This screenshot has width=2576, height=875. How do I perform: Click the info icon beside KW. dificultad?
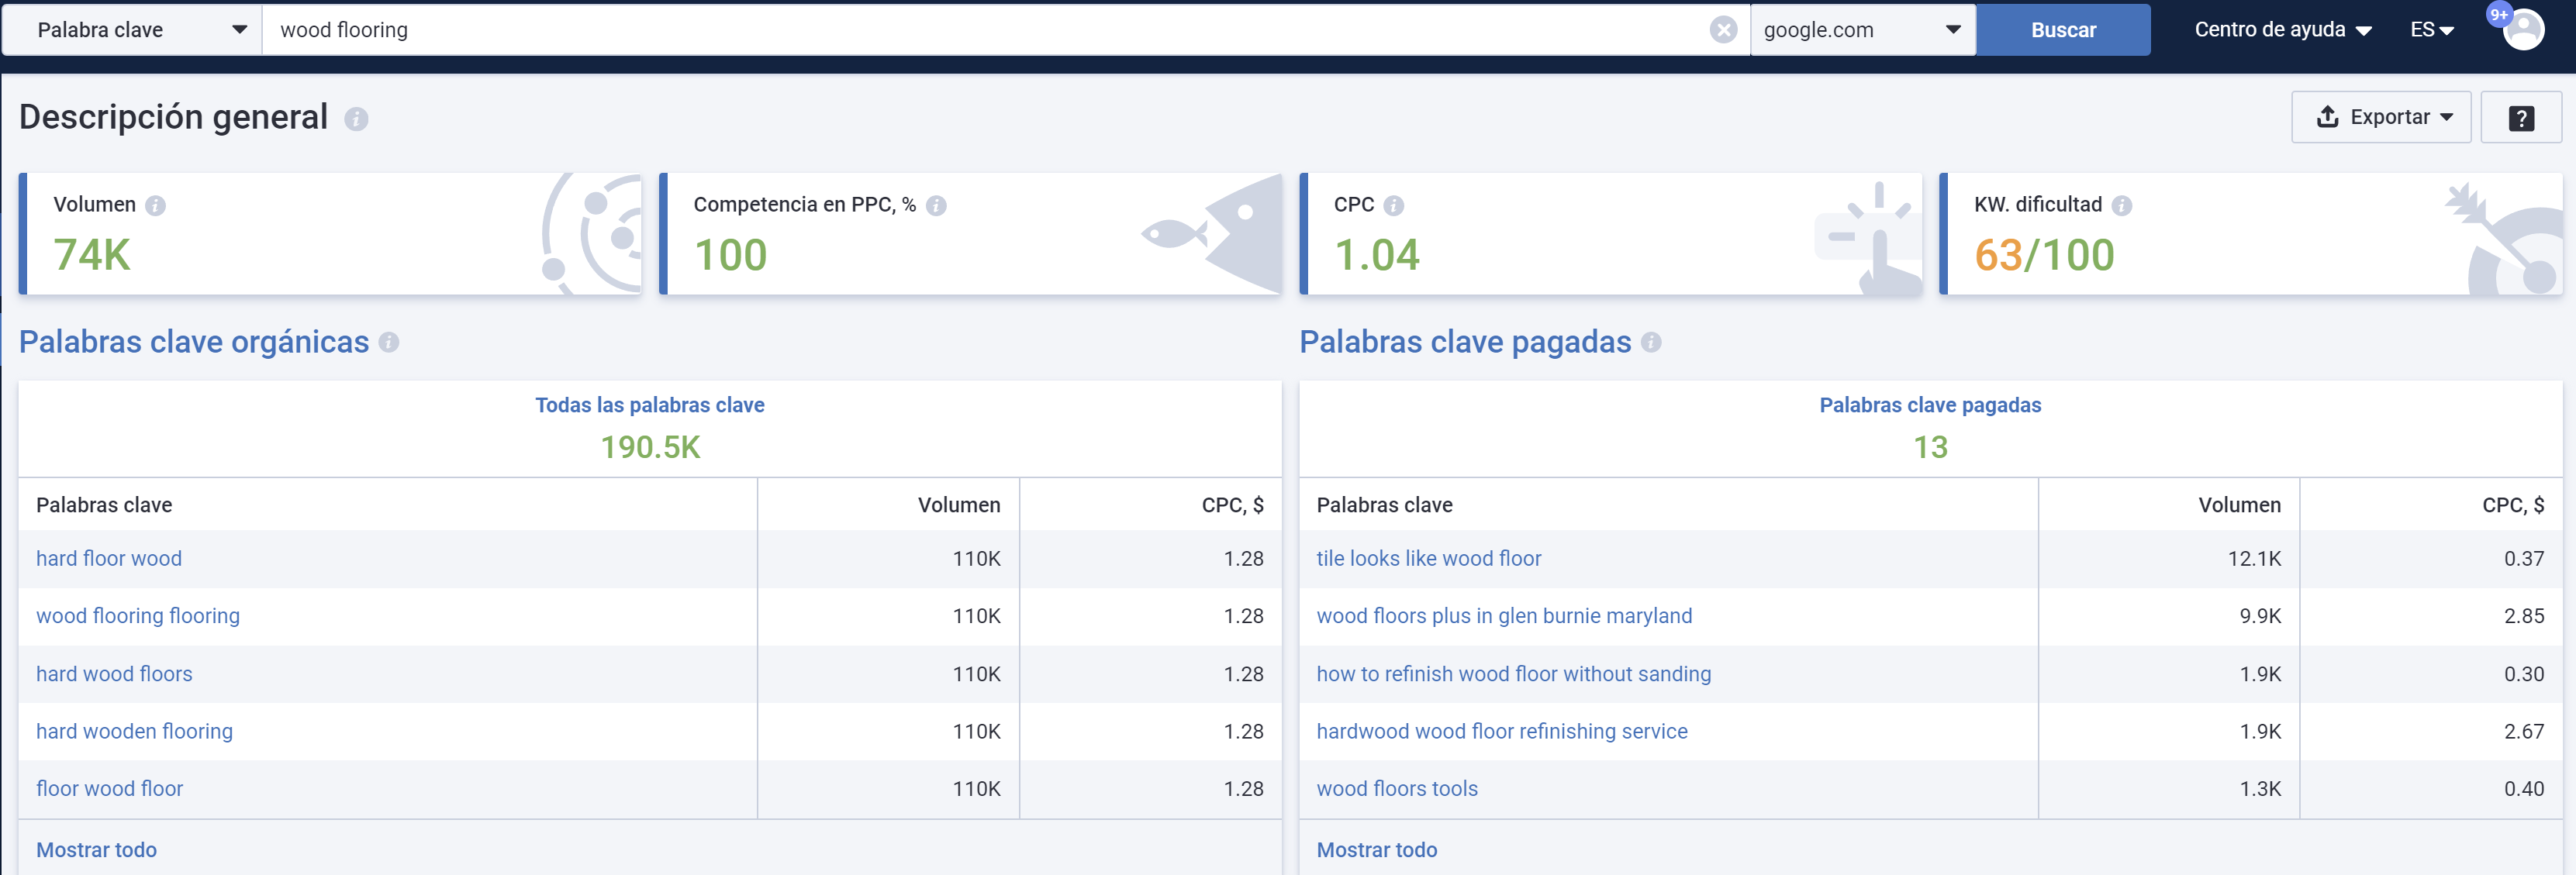[x=2123, y=205]
